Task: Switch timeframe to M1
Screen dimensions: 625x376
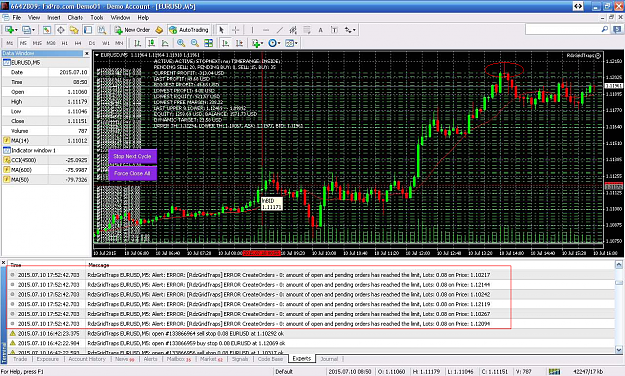Action: [x=10, y=43]
